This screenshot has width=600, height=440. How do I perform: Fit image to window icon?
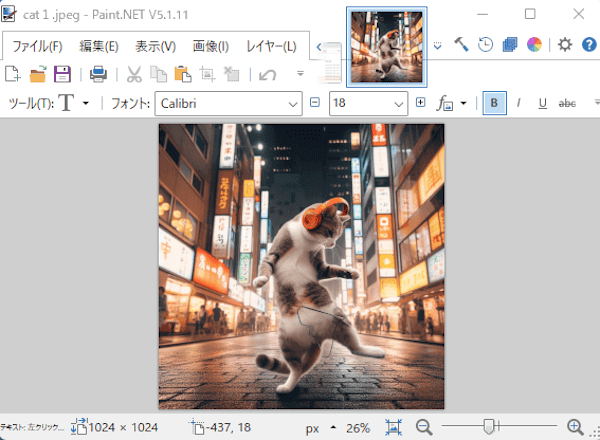pyautogui.click(x=393, y=427)
